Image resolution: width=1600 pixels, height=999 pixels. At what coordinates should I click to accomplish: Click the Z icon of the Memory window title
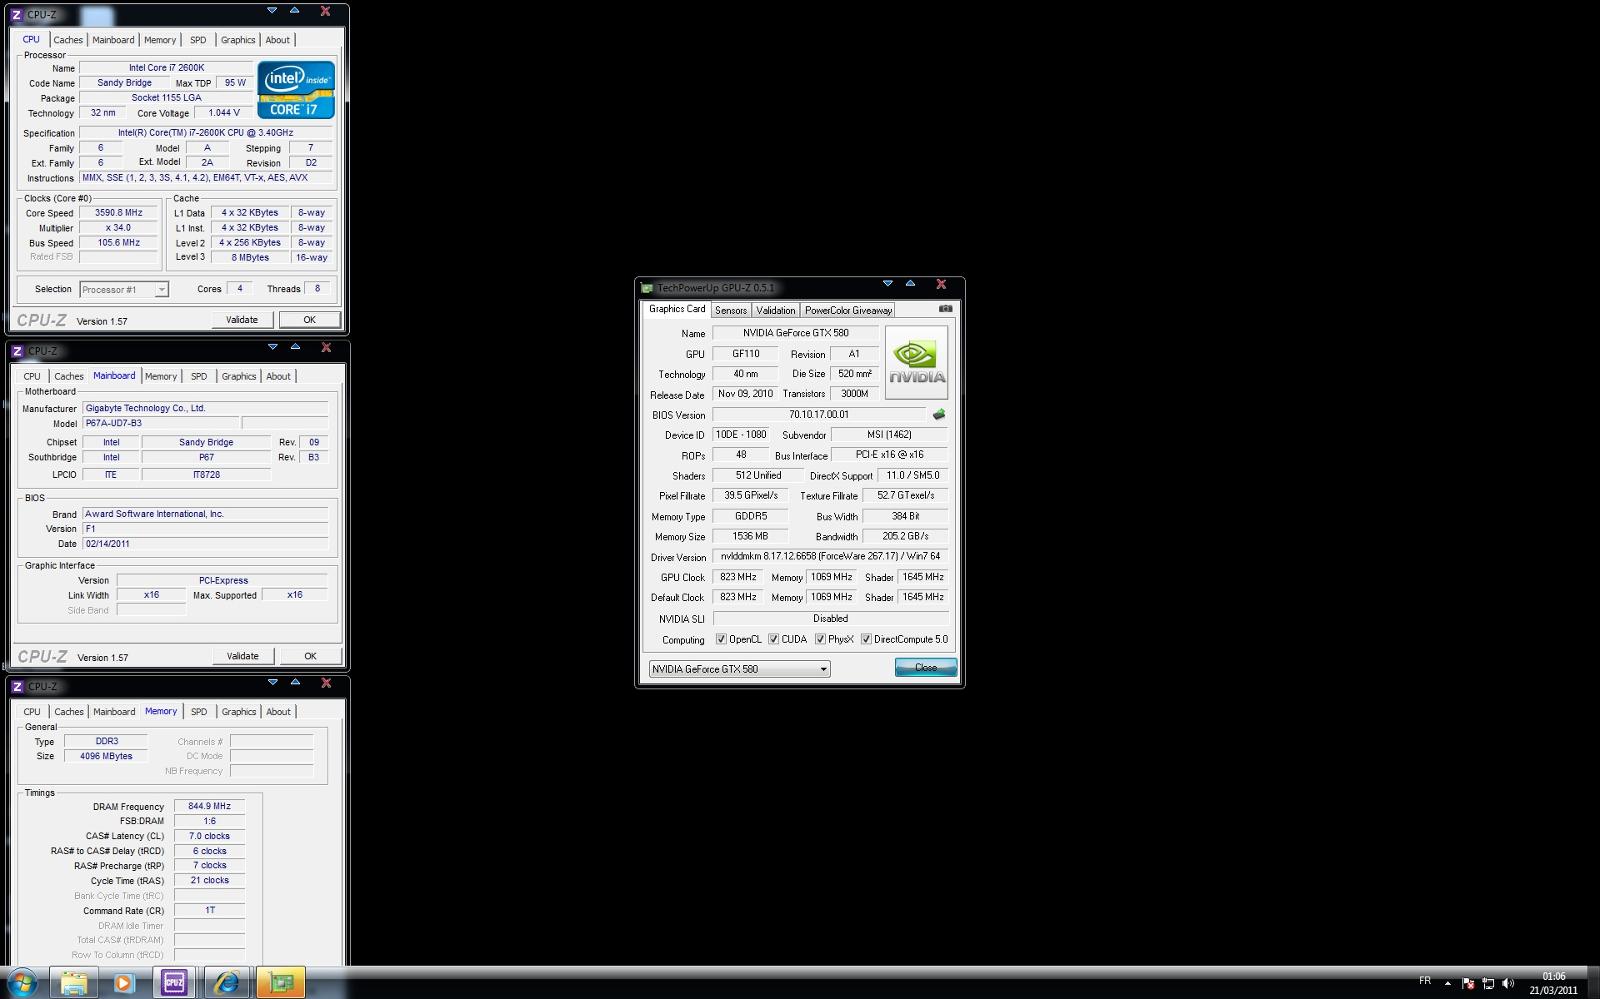pyautogui.click(x=17, y=686)
